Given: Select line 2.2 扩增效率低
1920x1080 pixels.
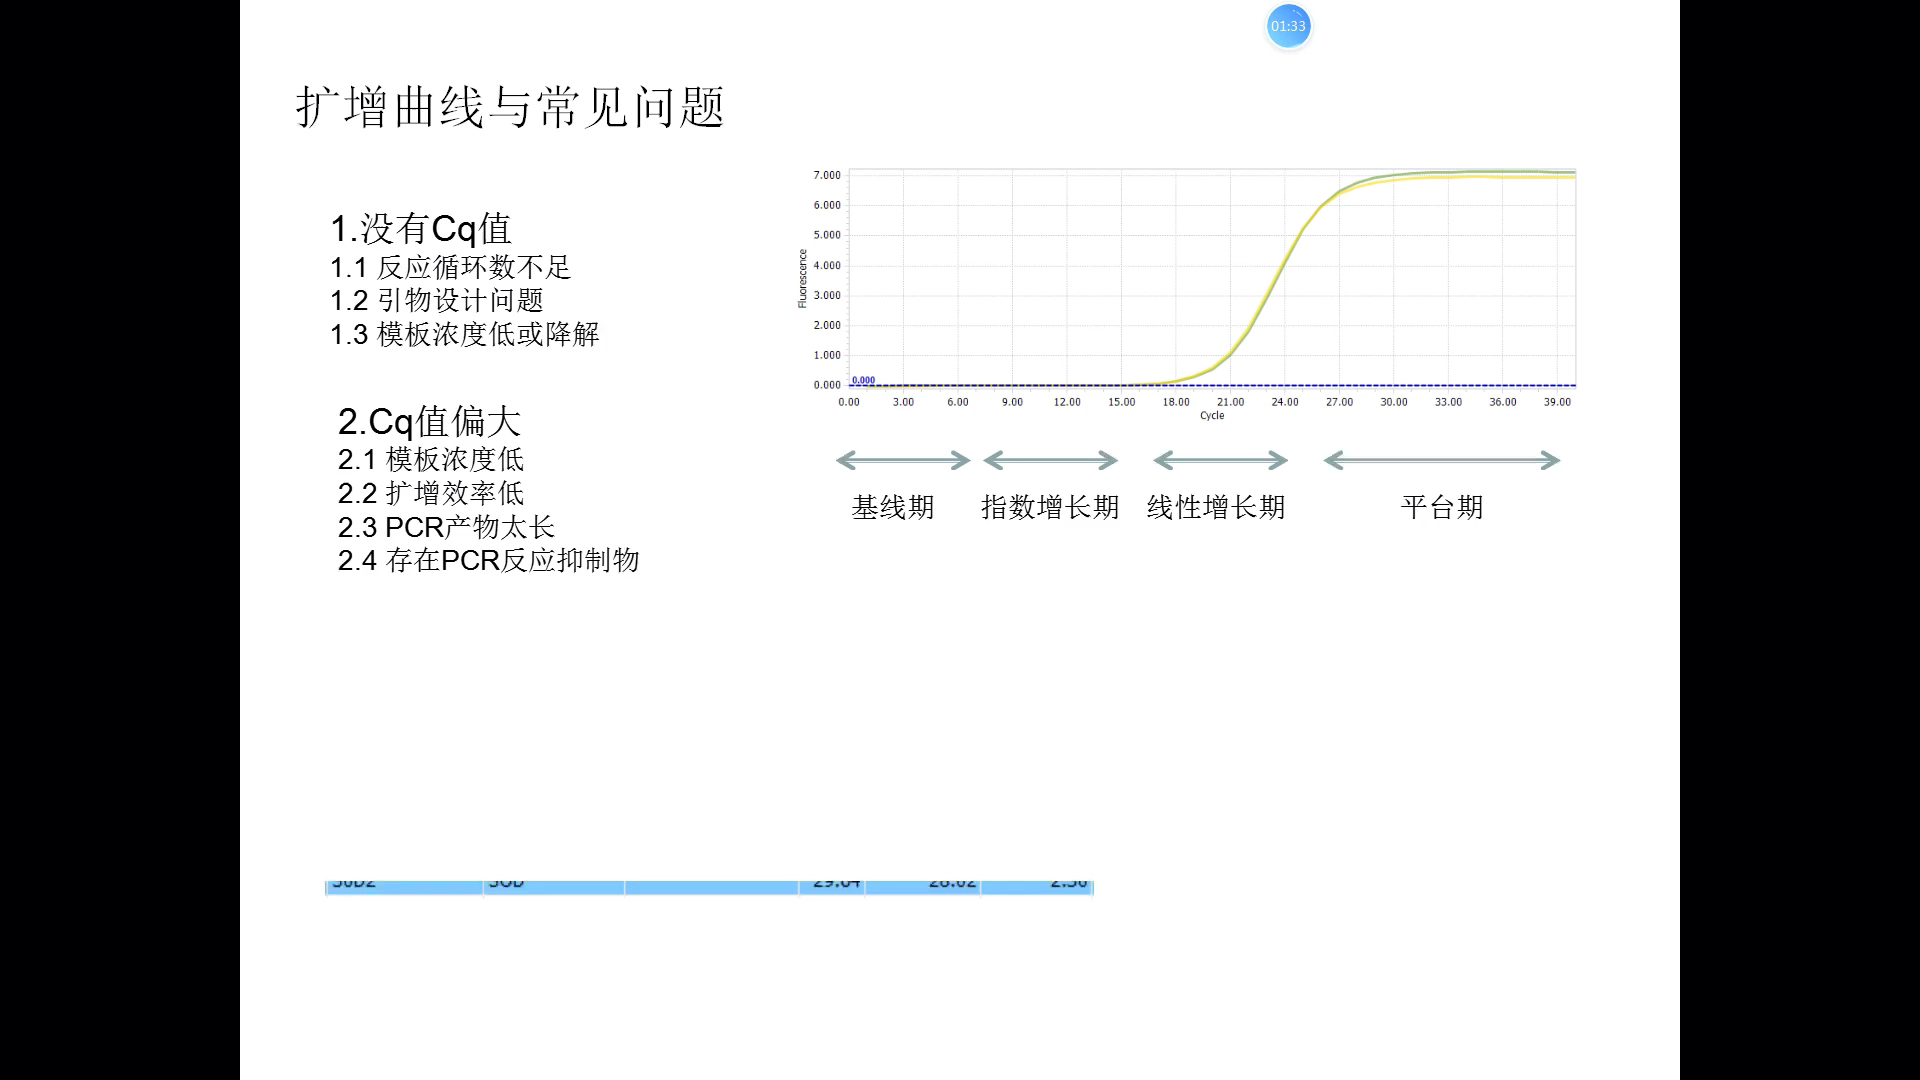Looking at the screenshot, I should point(431,493).
